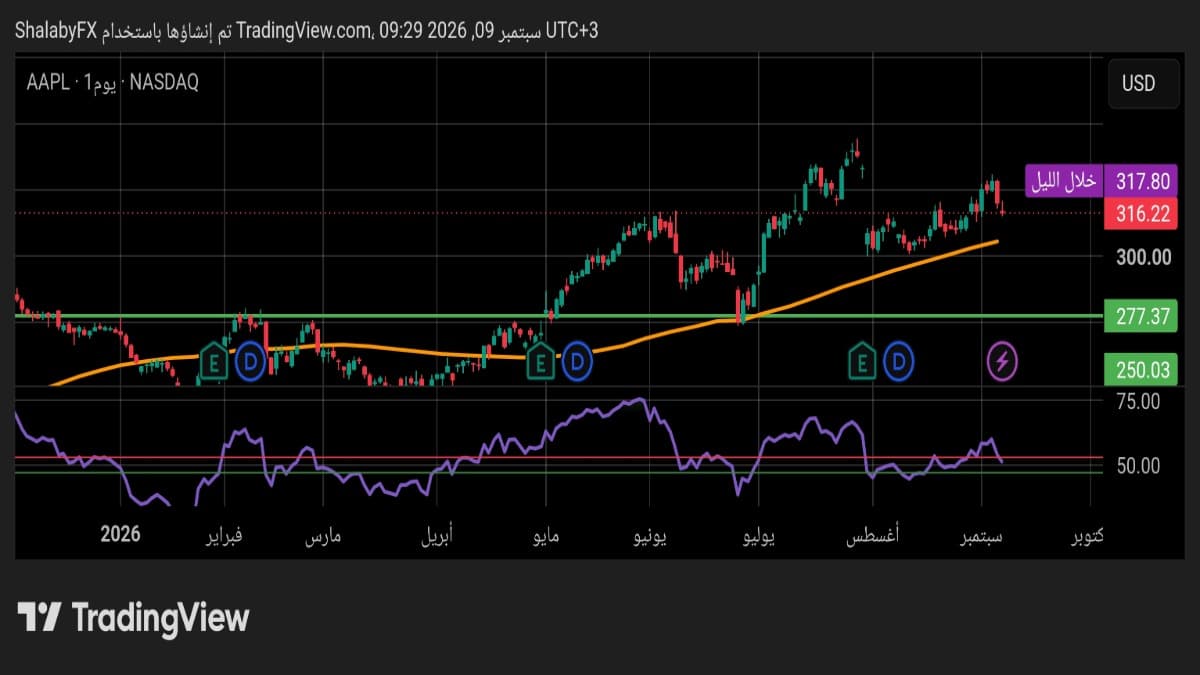Click the يونيو month label

(651, 538)
